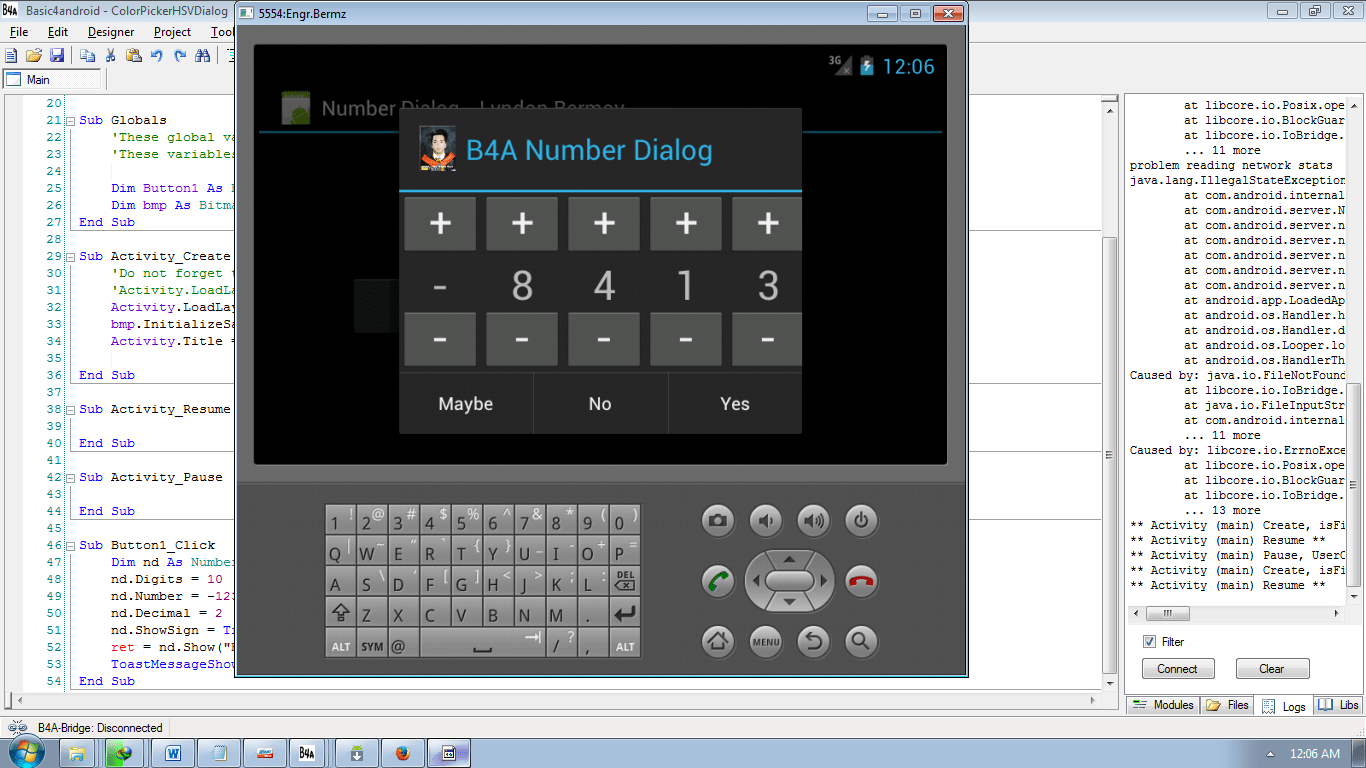Viewport: 1366px width, 768px height.
Task: Uncheck the Filter checkbox in the Logs panel
Action: 1150,641
